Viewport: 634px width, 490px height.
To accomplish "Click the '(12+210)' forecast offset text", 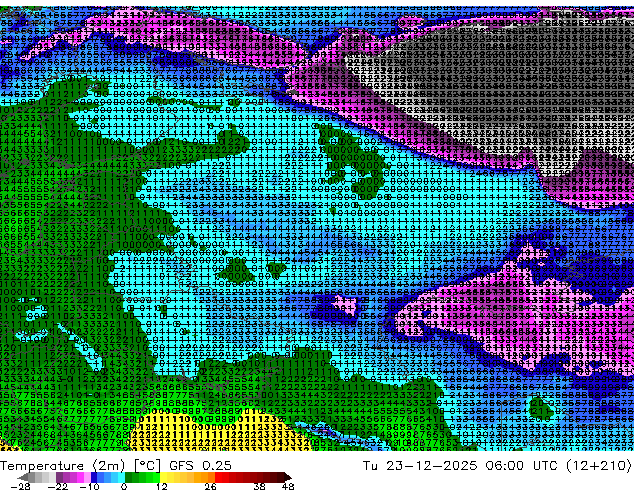I will pos(600,466).
